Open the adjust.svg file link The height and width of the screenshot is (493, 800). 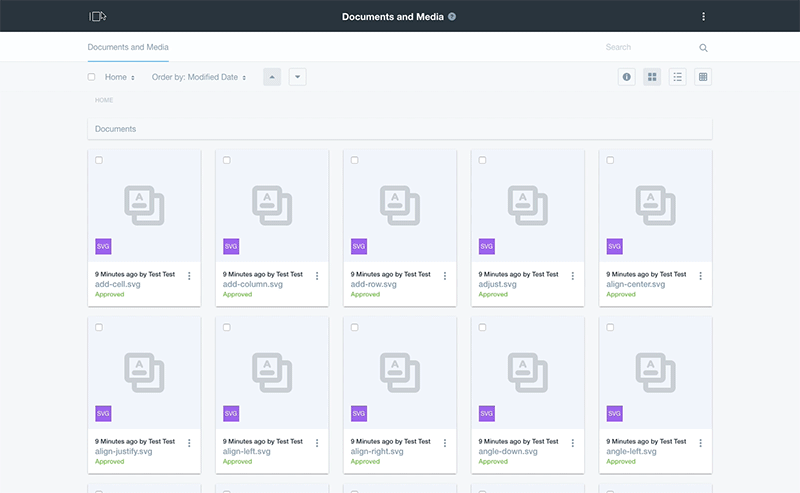point(498,284)
